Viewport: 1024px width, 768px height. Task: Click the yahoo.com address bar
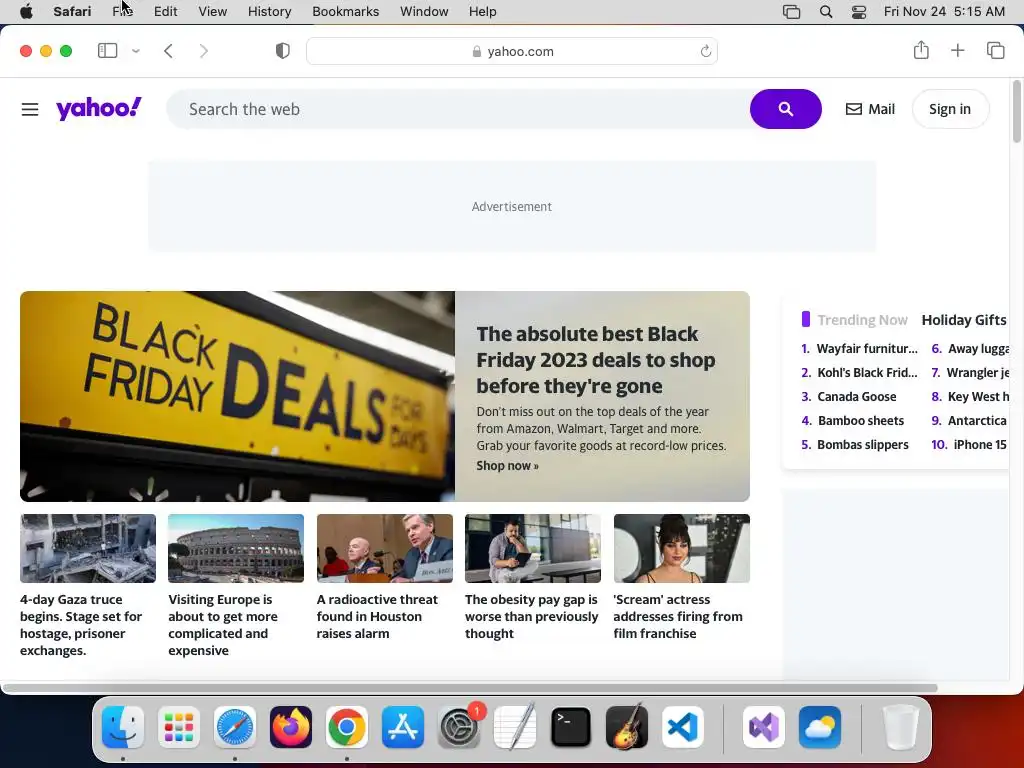point(512,51)
